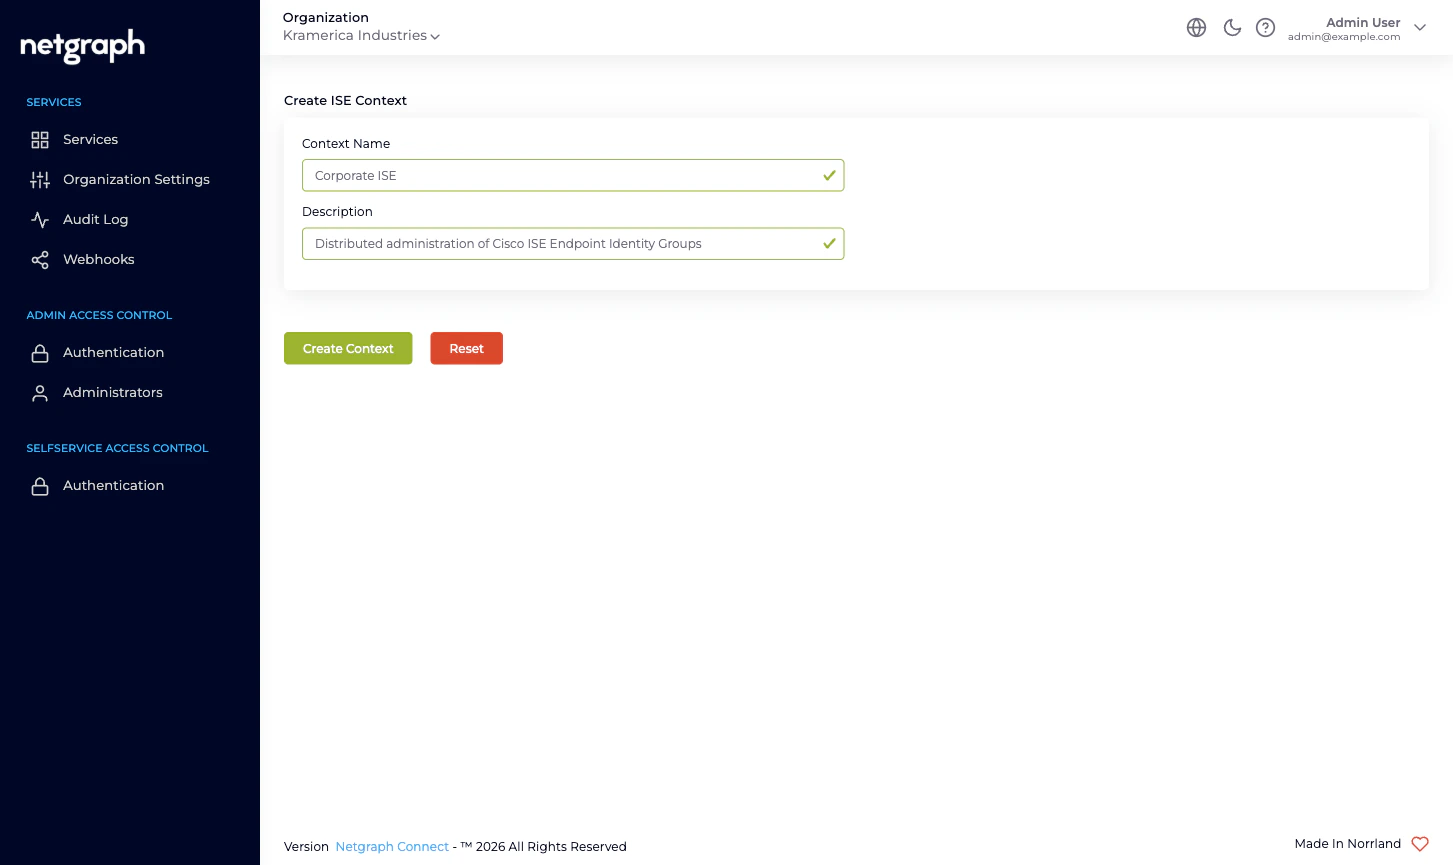
Task: Click the netgraph logo
Action: pos(82,46)
